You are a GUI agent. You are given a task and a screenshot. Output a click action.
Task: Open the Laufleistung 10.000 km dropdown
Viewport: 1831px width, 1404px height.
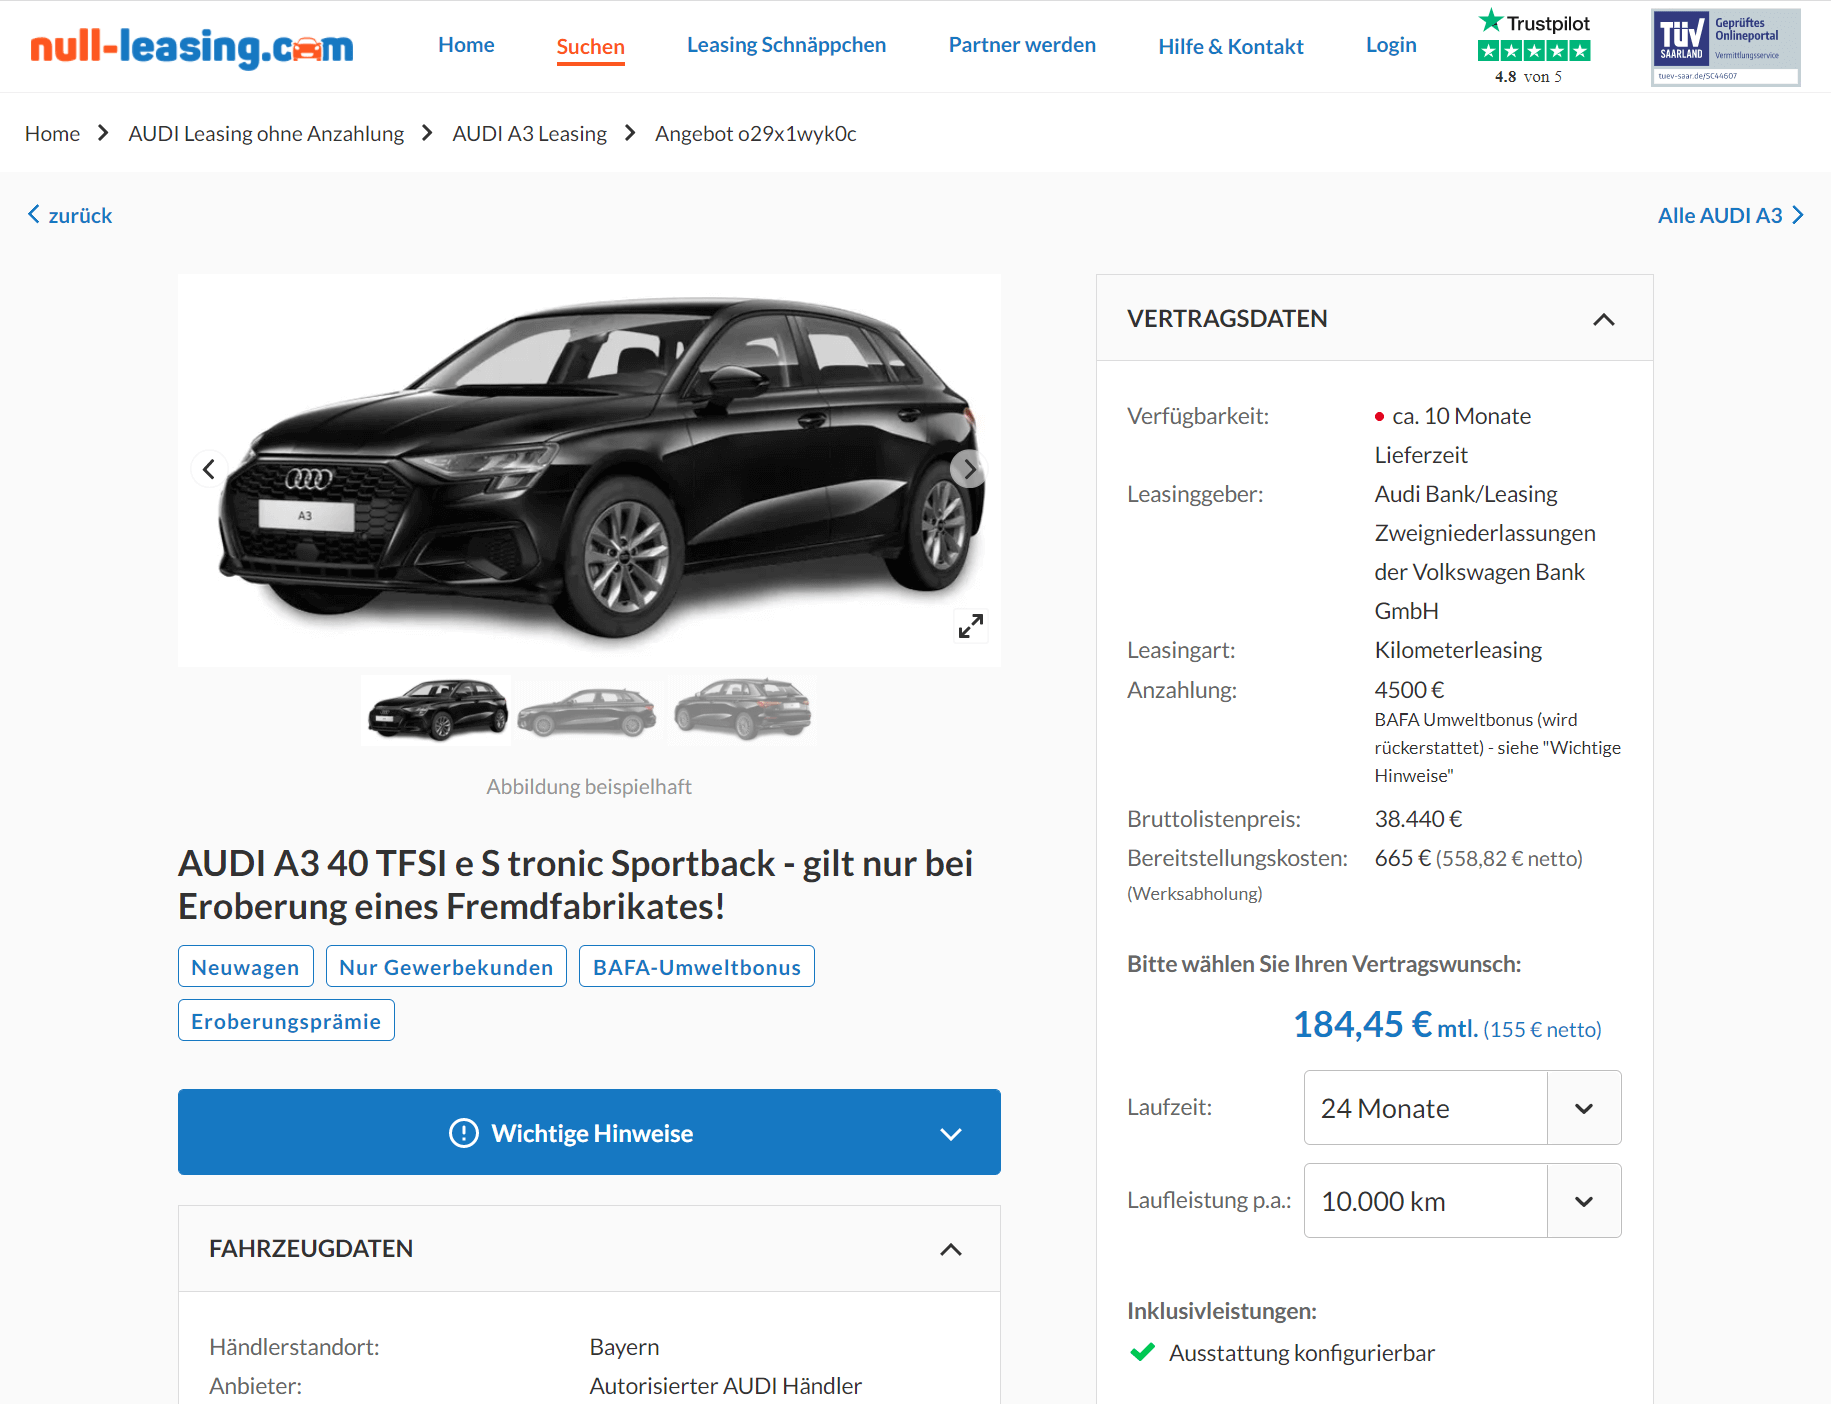click(1462, 1200)
